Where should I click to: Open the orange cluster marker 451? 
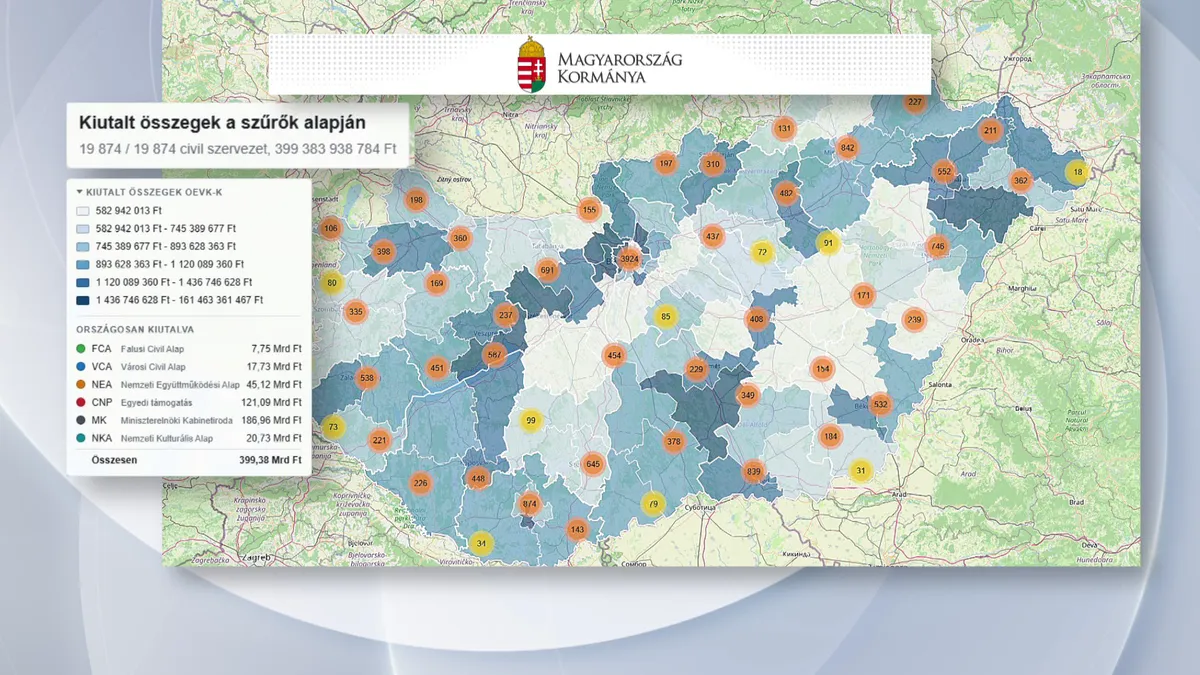(437, 368)
